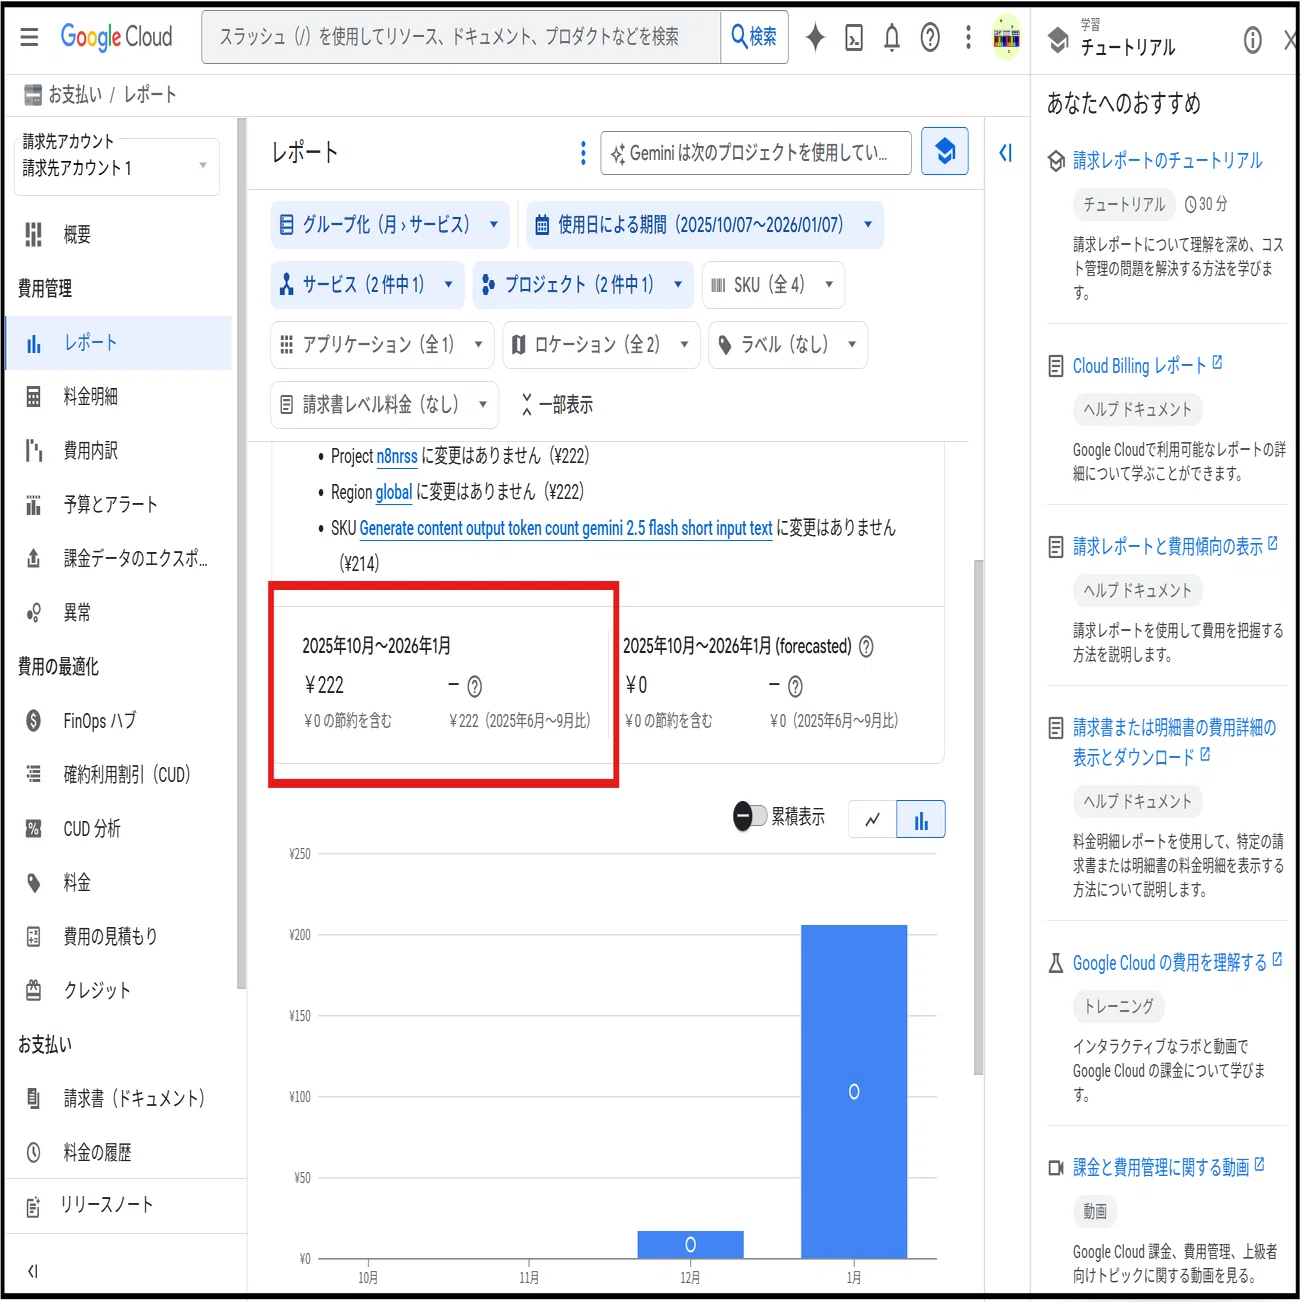Click the FinOps ハブ dollar icon
The height and width of the screenshot is (1302, 1302).
[33, 720]
